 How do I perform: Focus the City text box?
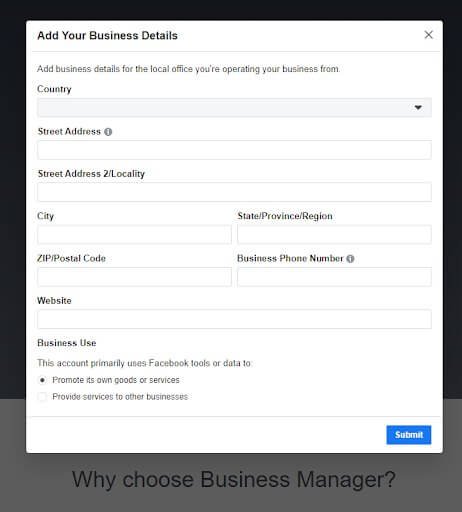click(134, 234)
